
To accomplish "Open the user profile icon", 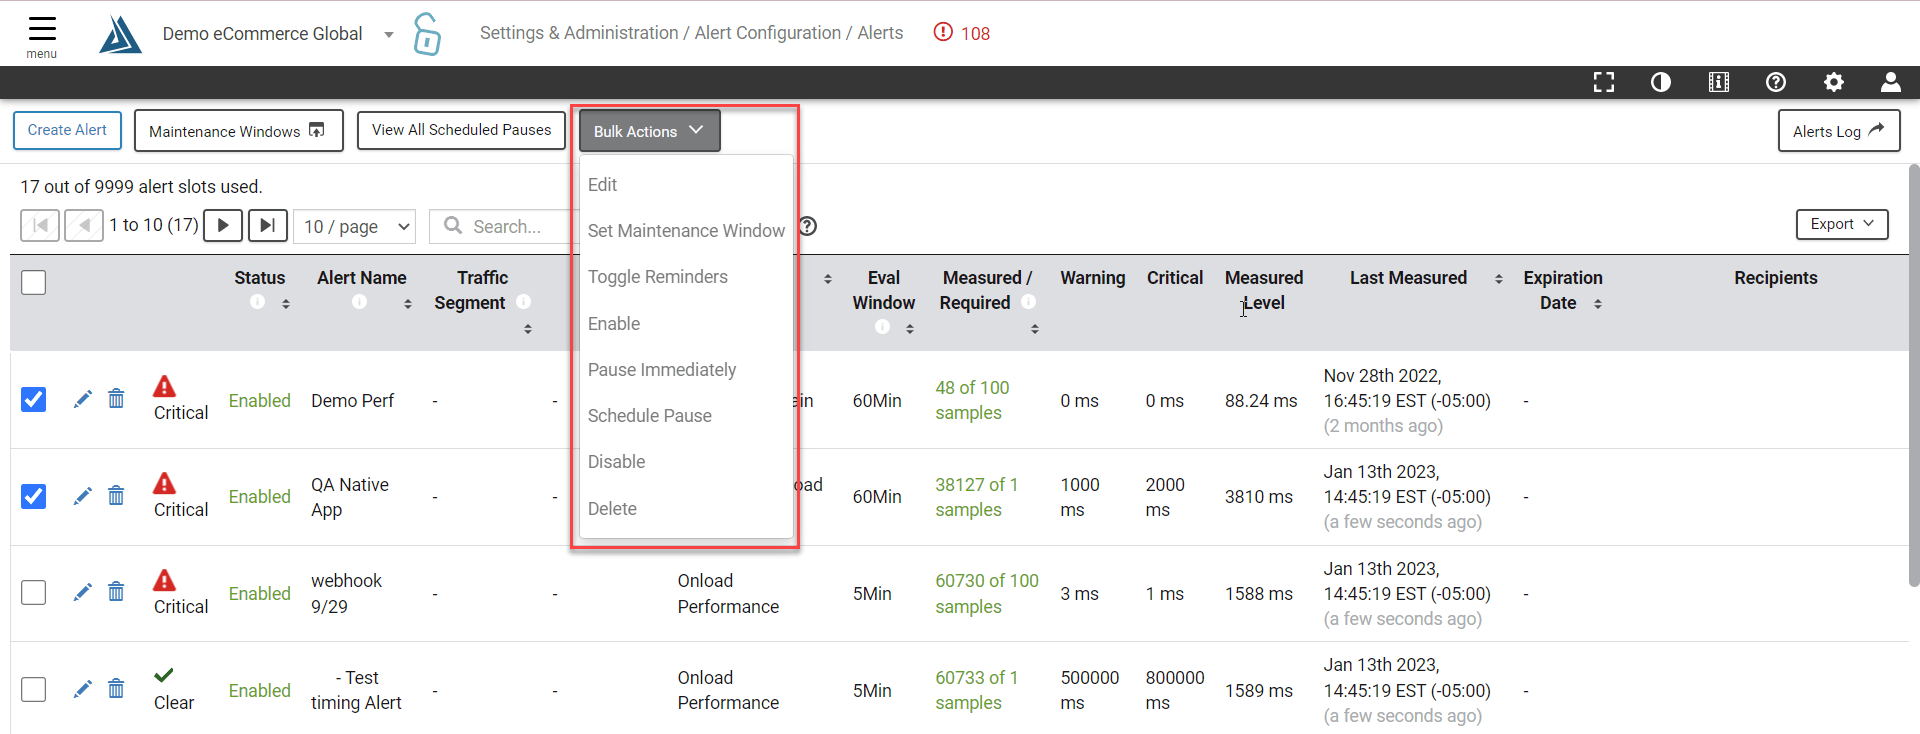I will point(1891,82).
